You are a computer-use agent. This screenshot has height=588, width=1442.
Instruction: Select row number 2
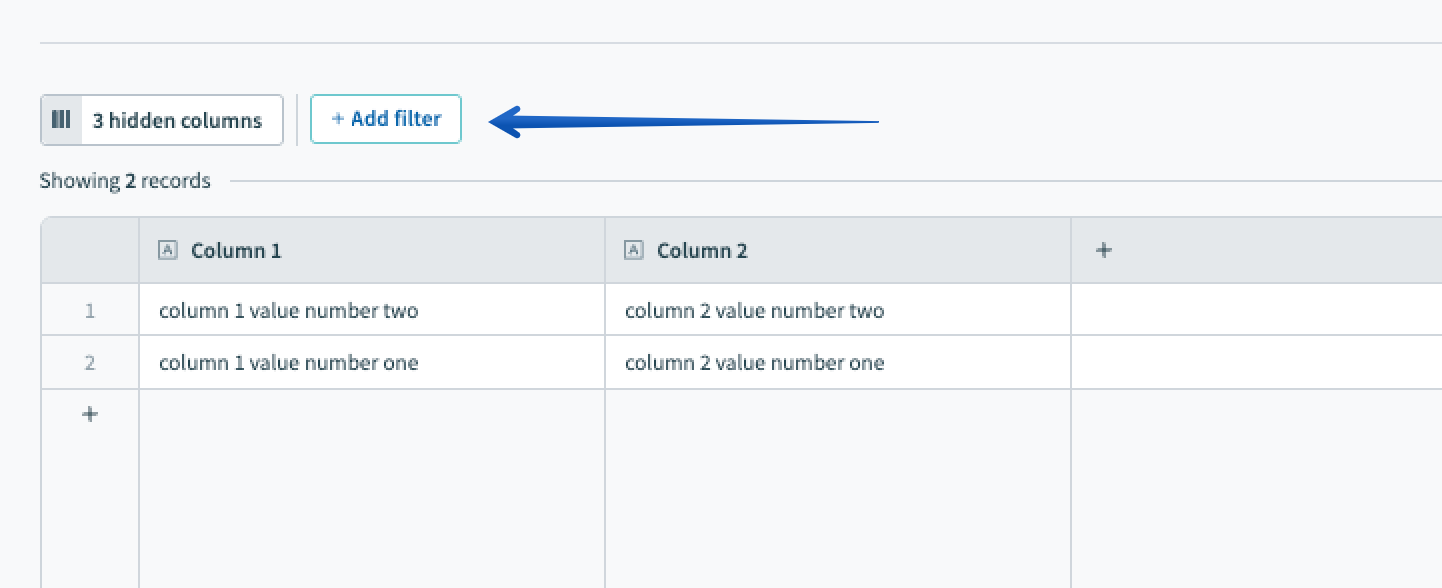pyautogui.click(x=90, y=362)
